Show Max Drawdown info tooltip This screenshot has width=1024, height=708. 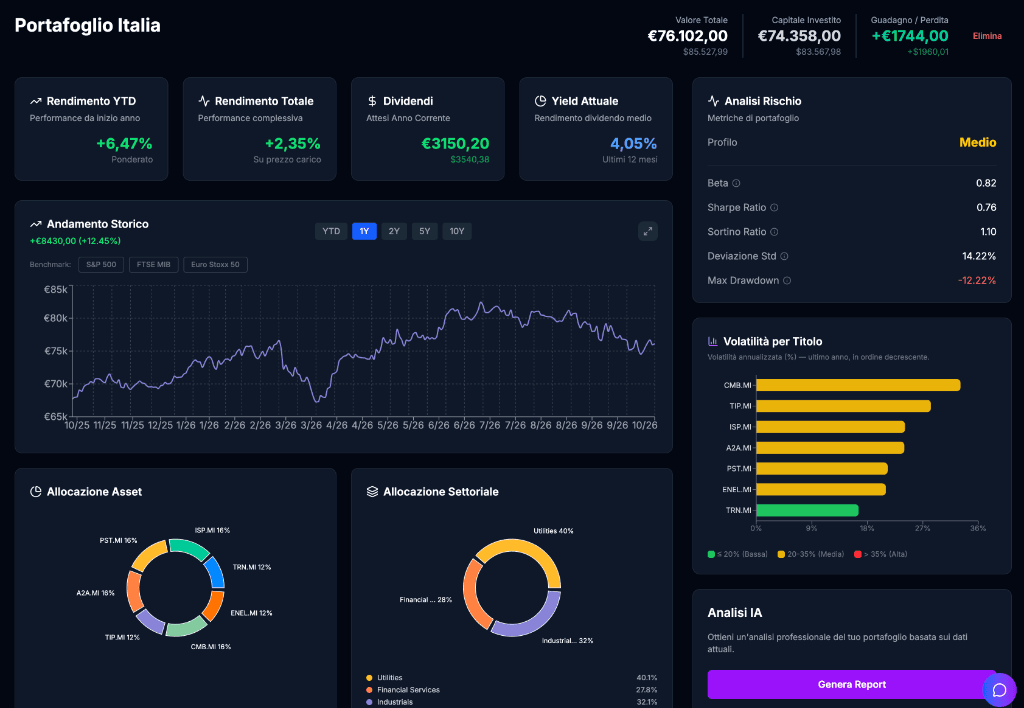pyautogui.click(x=787, y=281)
